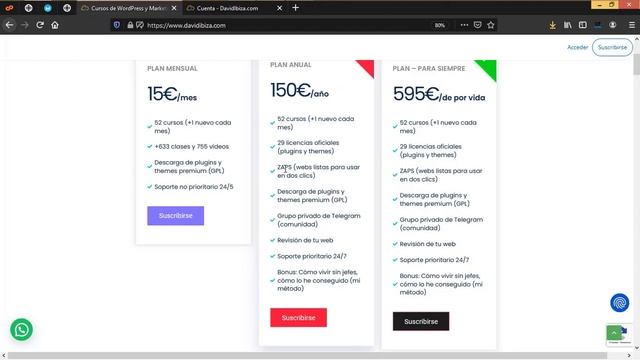This screenshot has width=640, height=360.
Task: Select the Cursos de WordPress tab
Action: 129,8
